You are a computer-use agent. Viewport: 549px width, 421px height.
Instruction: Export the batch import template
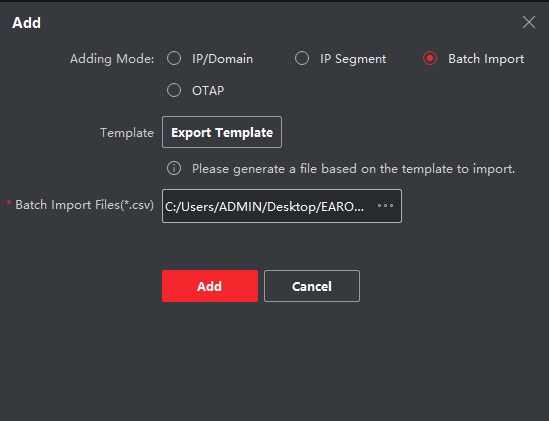(222, 132)
